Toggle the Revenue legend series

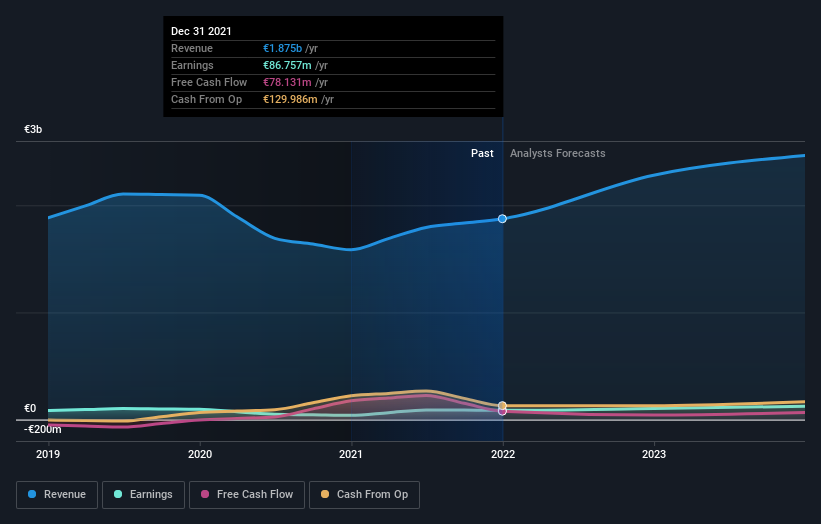57,495
